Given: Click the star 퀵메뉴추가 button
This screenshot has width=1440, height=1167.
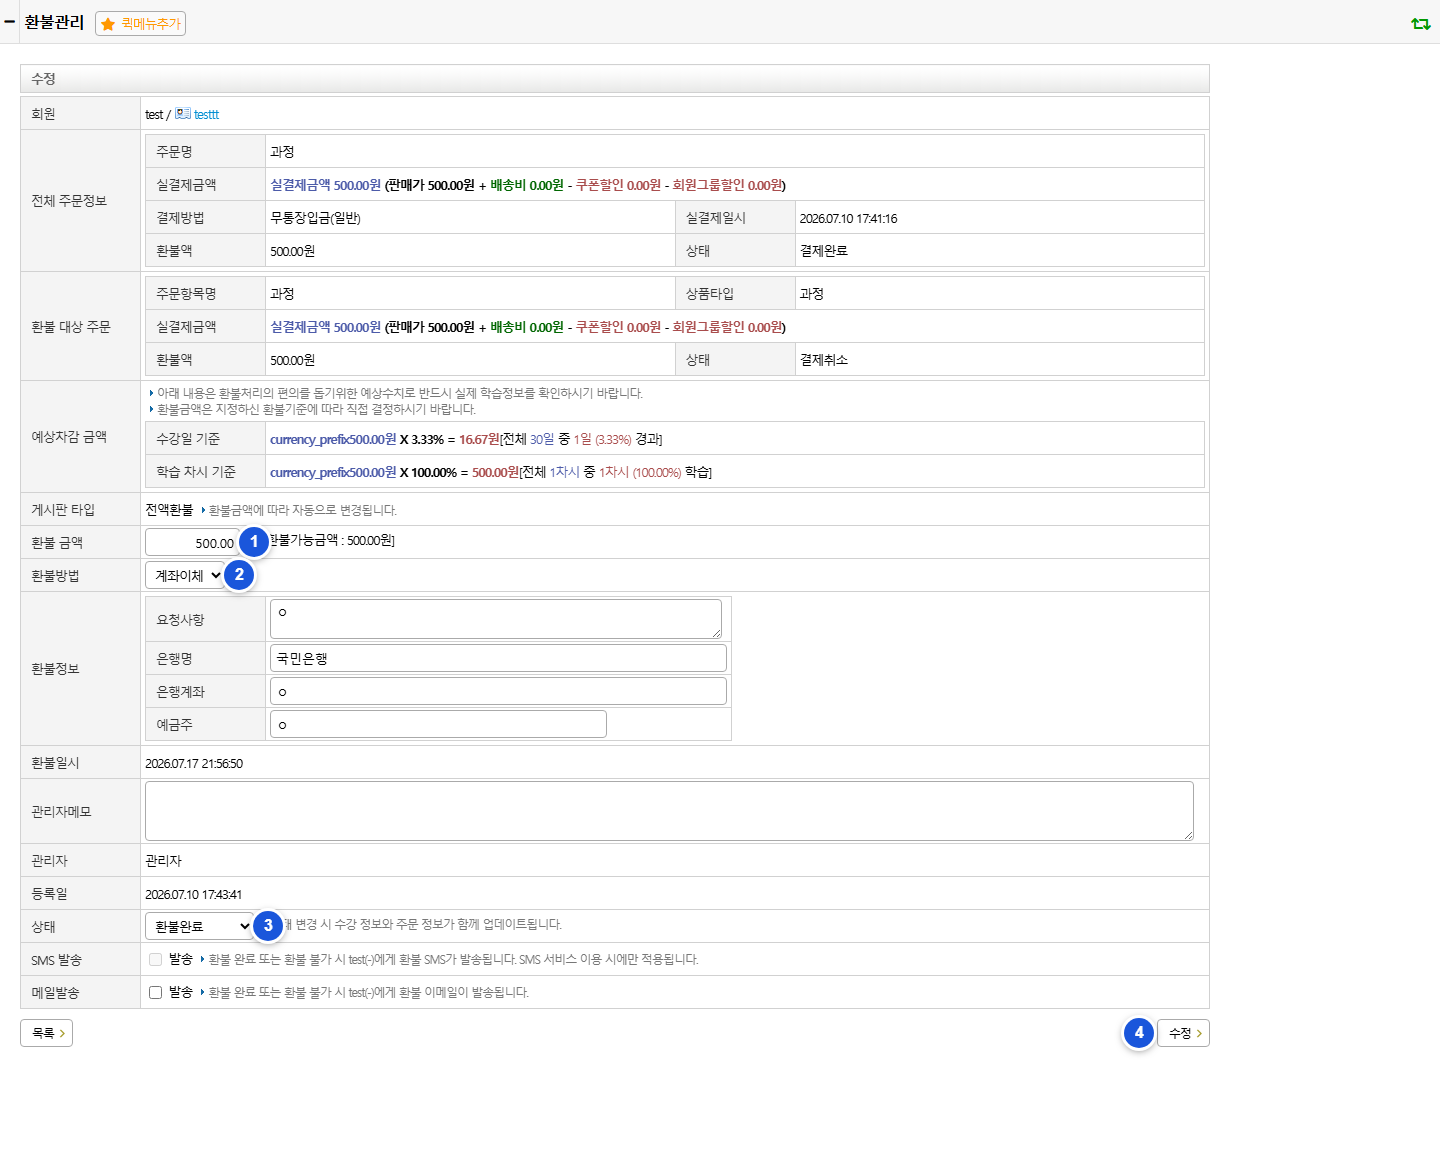Looking at the screenshot, I should pyautogui.click(x=141, y=23).
